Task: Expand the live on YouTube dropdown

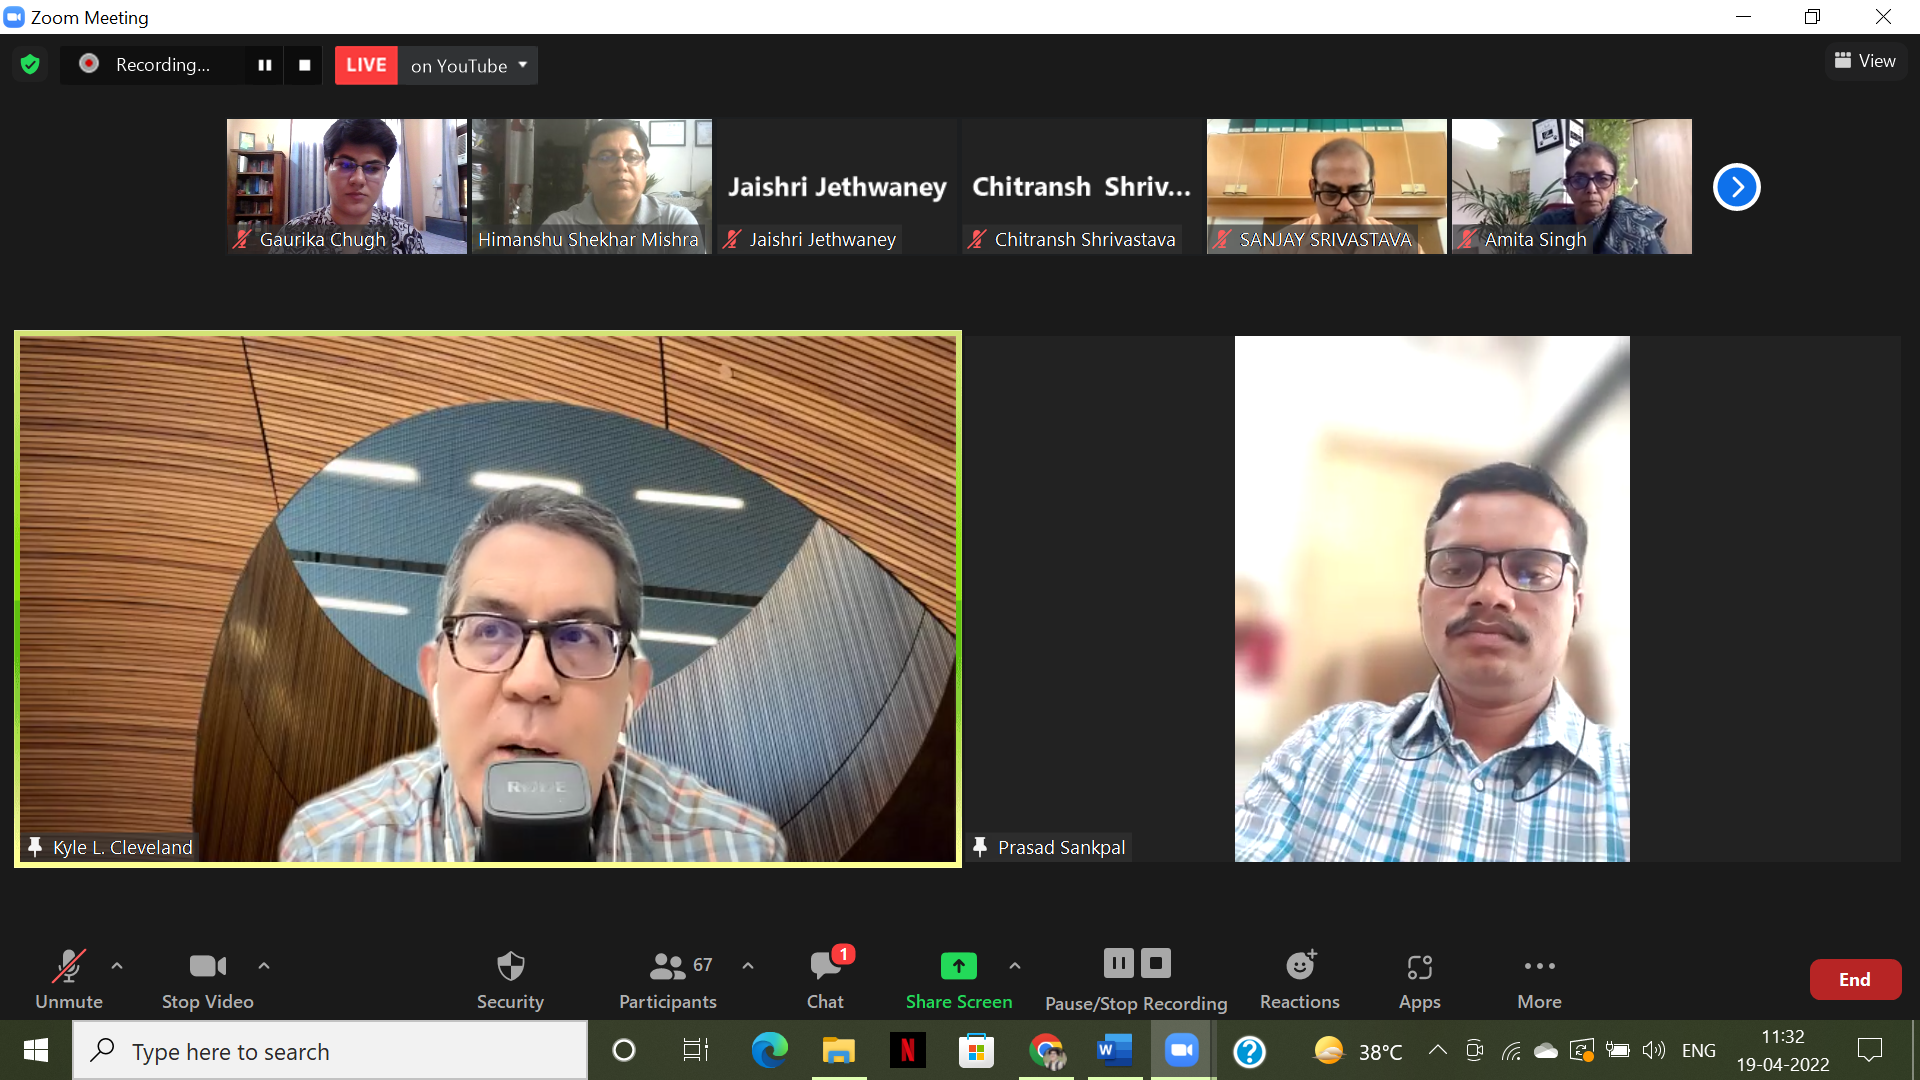Action: click(x=523, y=65)
